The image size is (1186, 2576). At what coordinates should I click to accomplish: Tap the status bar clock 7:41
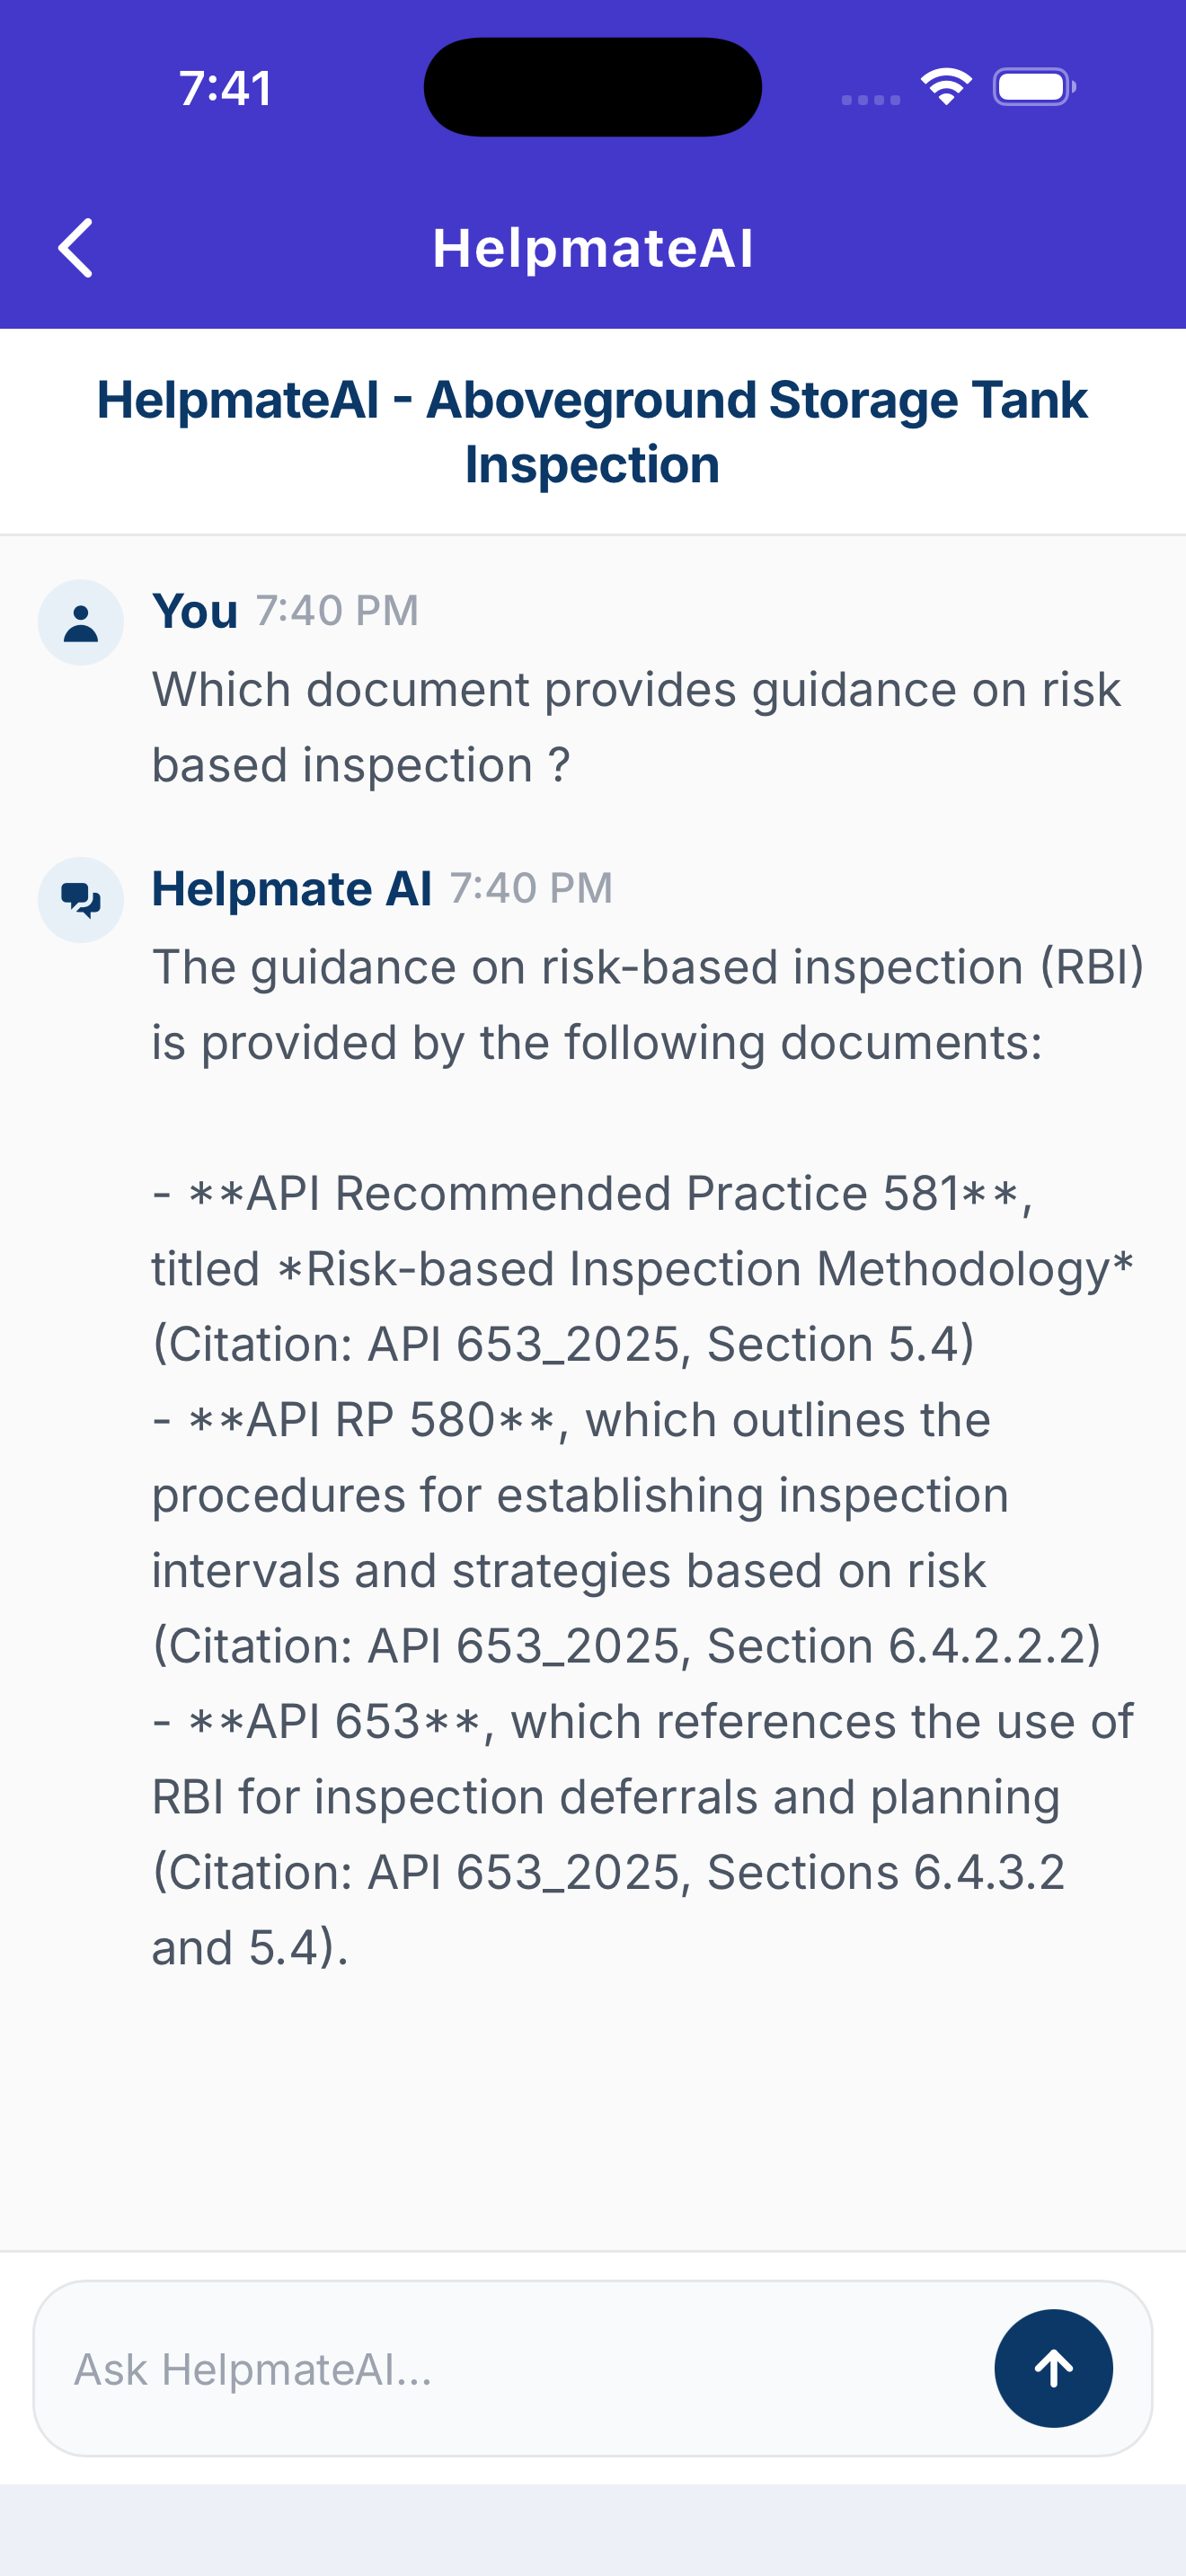pyautogui.click(x=226, y=88)
